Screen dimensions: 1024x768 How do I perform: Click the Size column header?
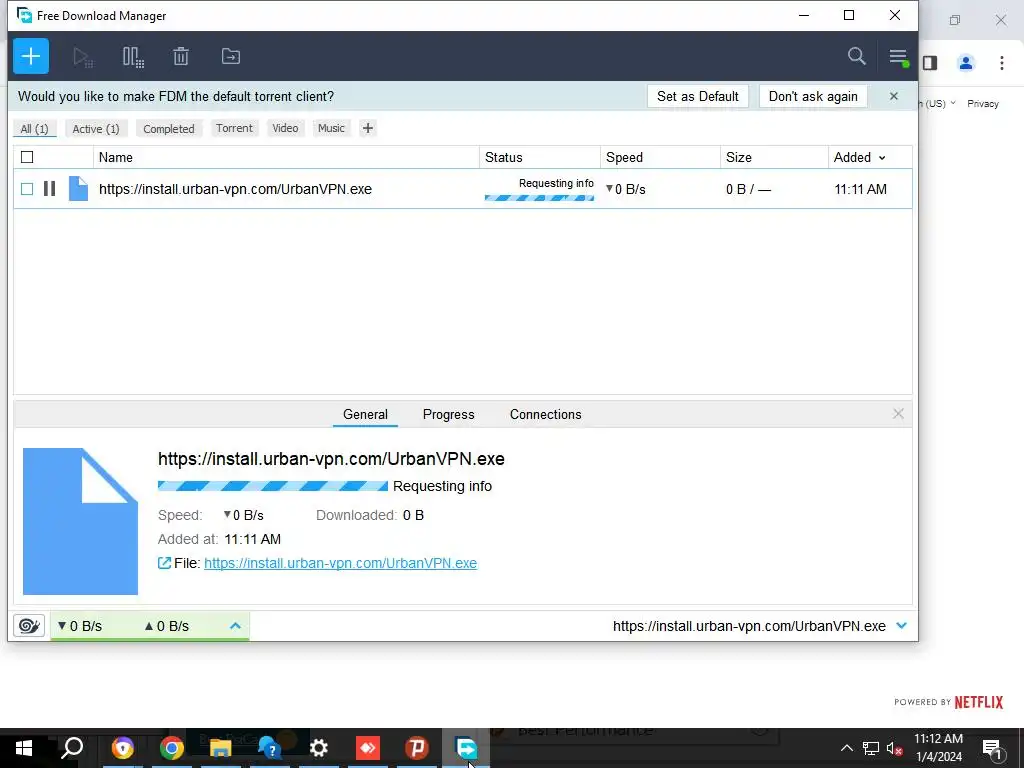[774, 157]
